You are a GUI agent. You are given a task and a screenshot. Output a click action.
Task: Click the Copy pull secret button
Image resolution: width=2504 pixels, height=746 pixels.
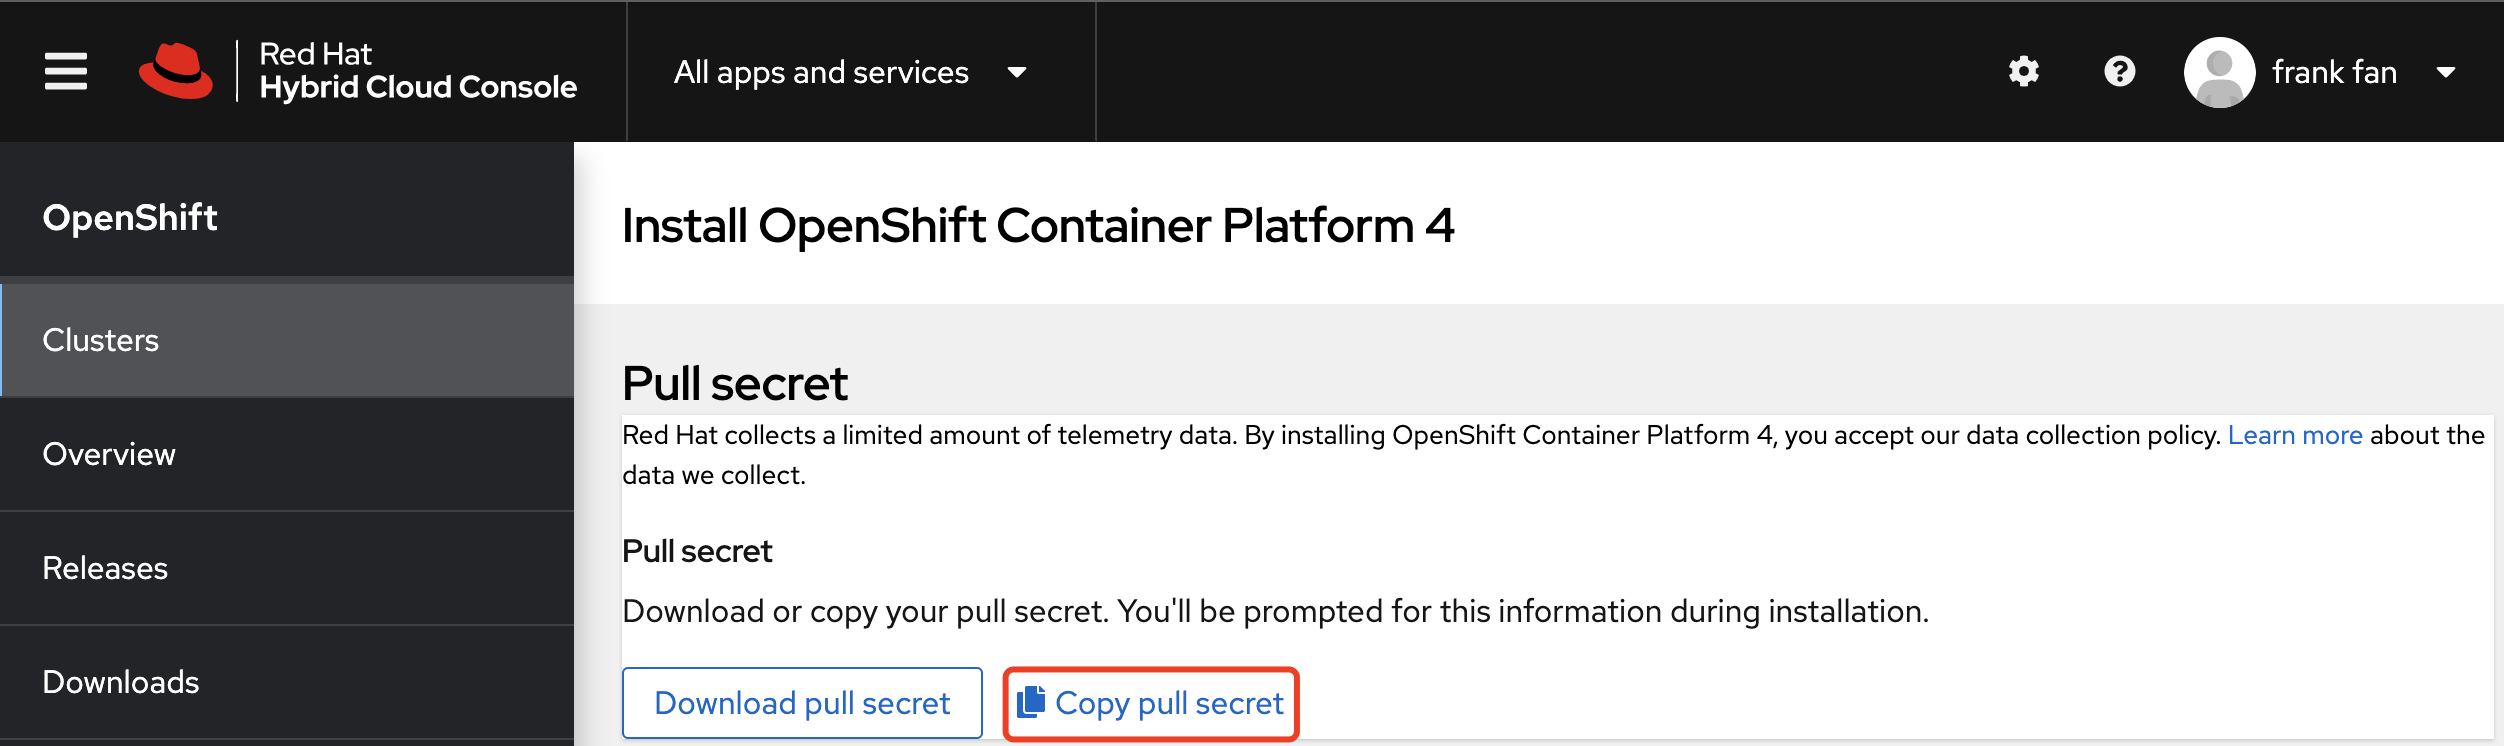1150,703
